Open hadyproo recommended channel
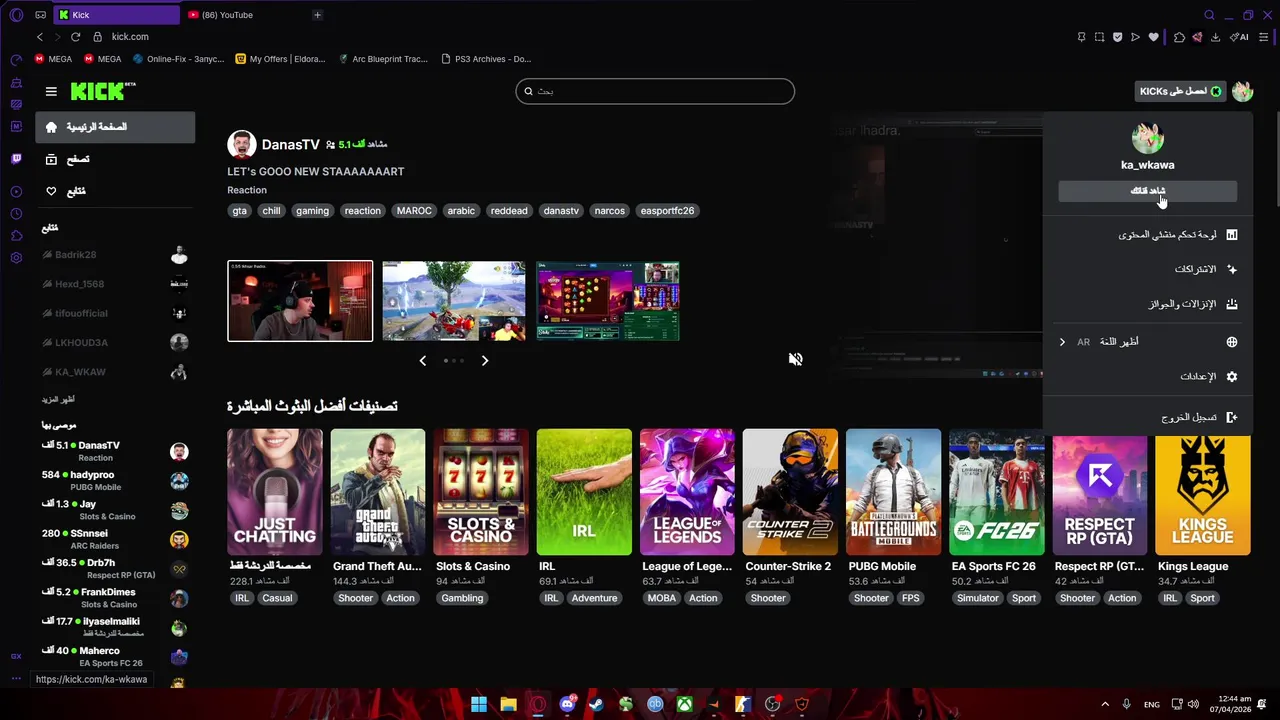This screenshot has height=720, width=1280. (x=115, y=481)
